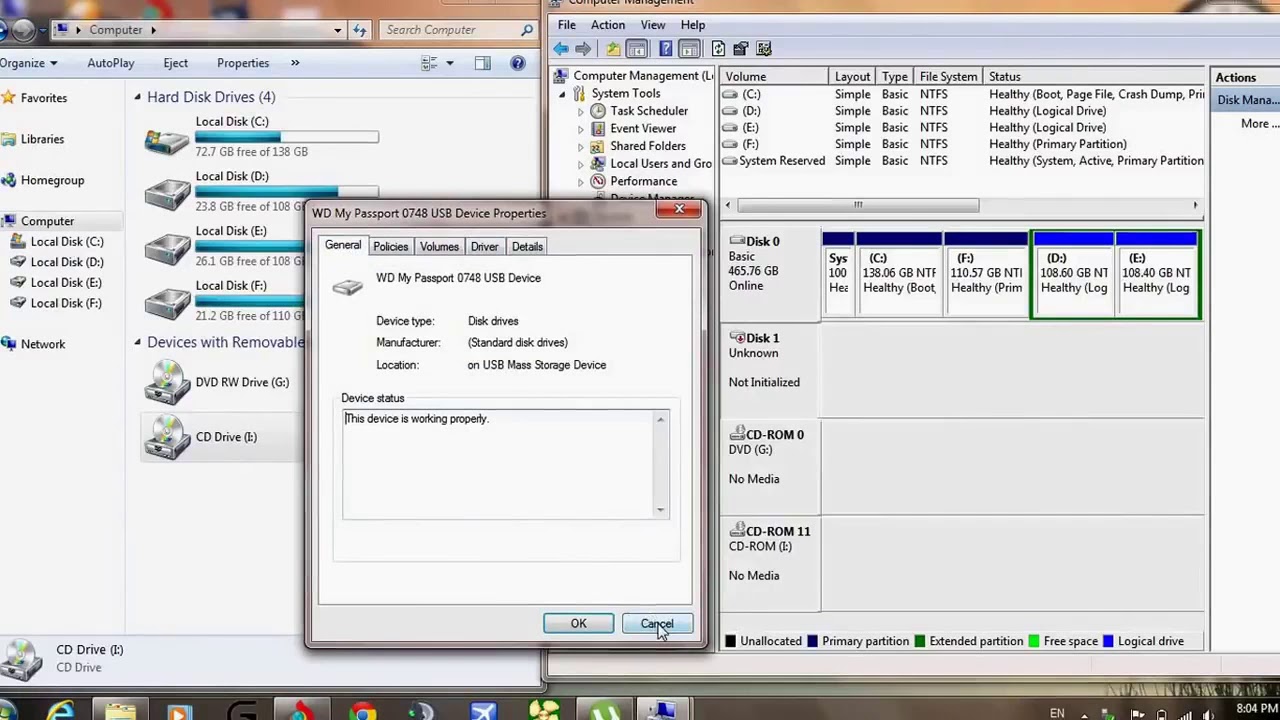The width and height of the screenshot is (1280, 720).
Task: Open the File menu in Computer Management
Action: pyautogui.click(x=566, y=25)
